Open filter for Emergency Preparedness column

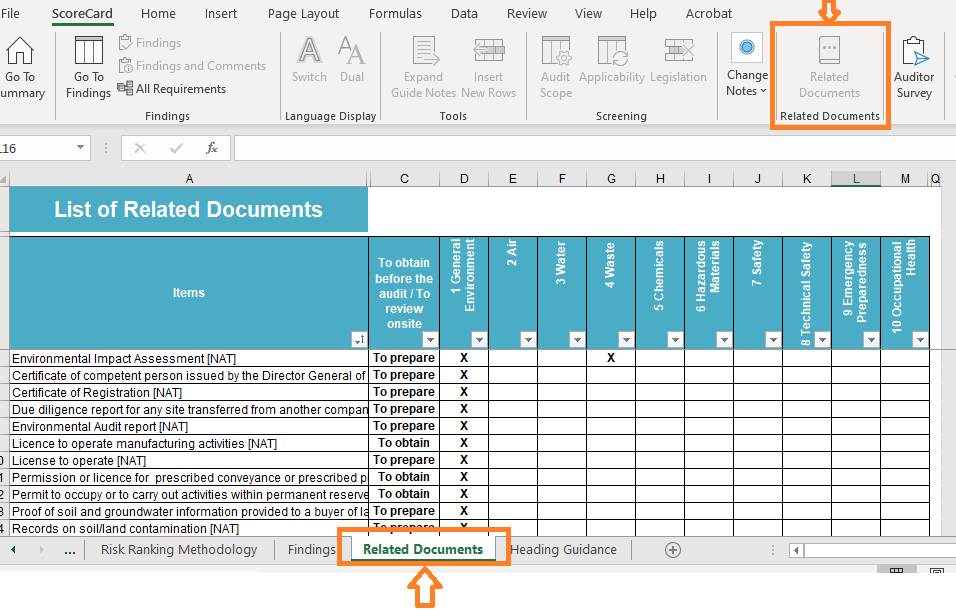point(871,340)
